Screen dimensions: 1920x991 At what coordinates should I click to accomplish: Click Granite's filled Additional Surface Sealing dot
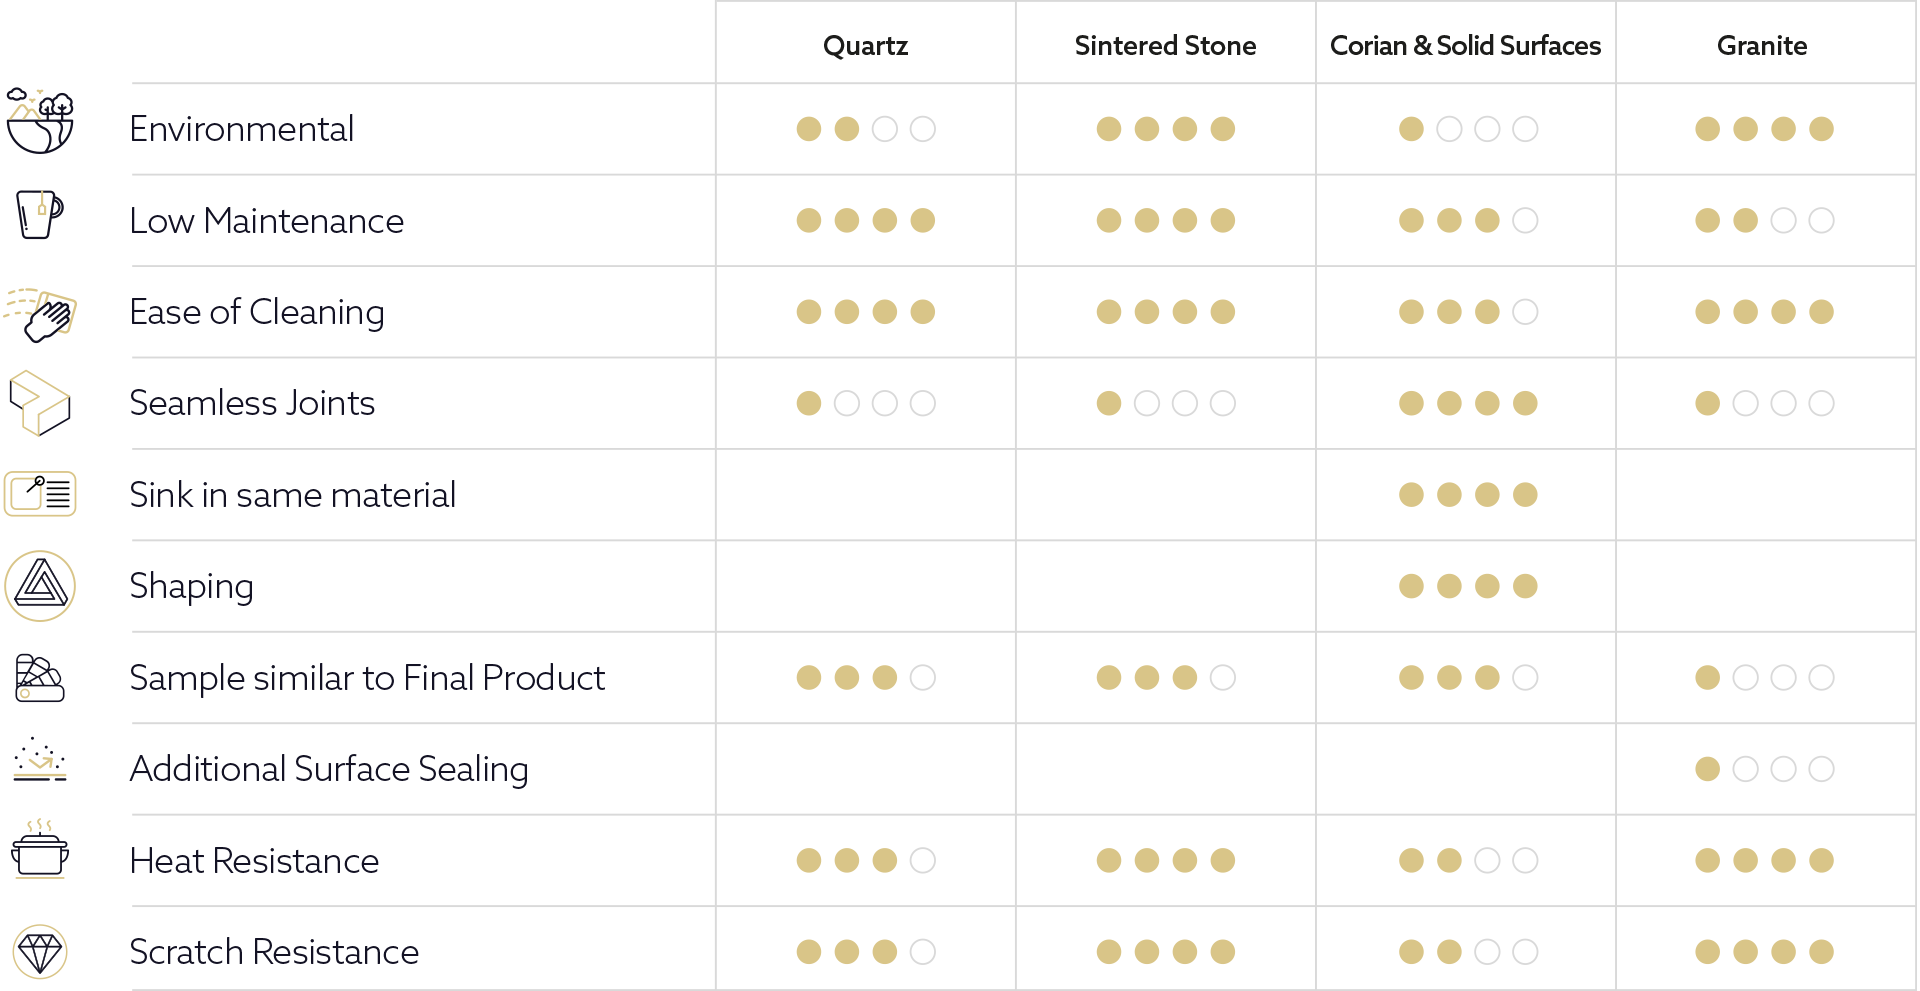[x=1708, y=769]
